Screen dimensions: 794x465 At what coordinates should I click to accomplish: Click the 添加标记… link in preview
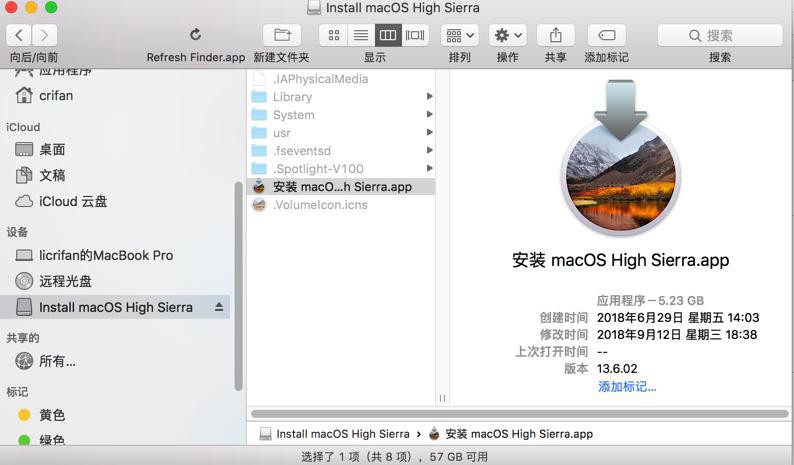click(x=627, y=387)
